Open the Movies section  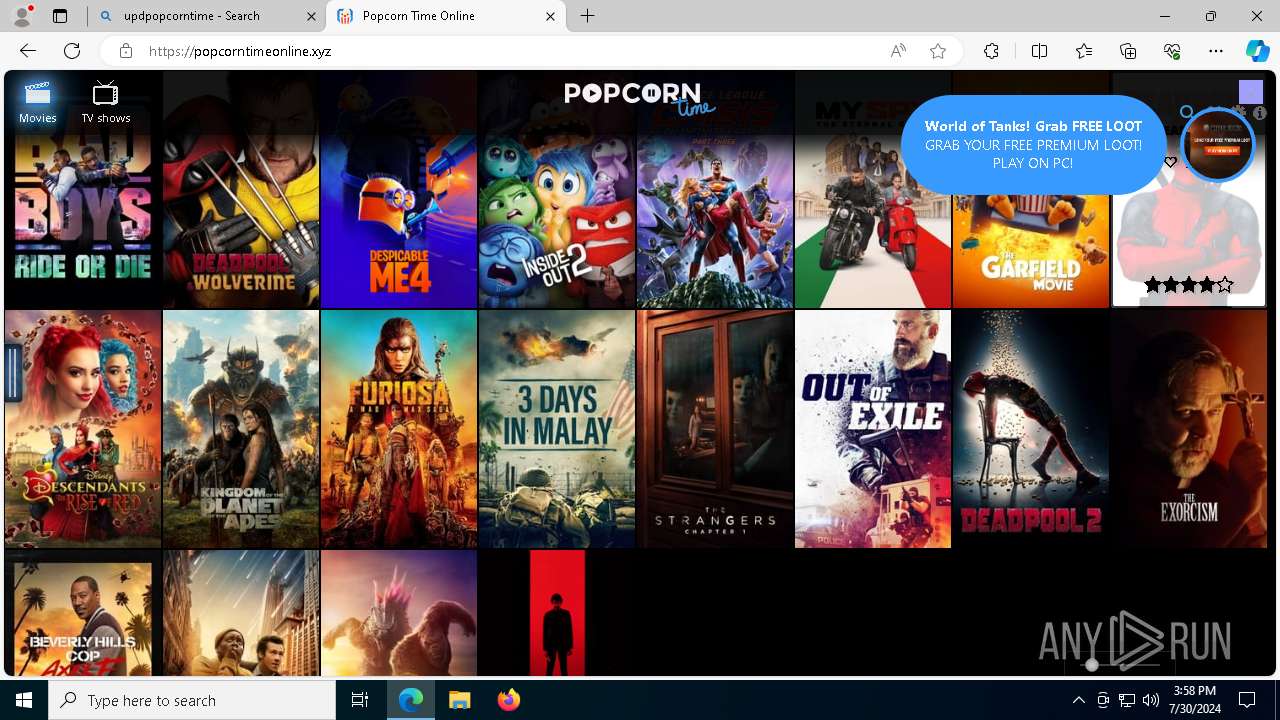click(x=38, y=103)
